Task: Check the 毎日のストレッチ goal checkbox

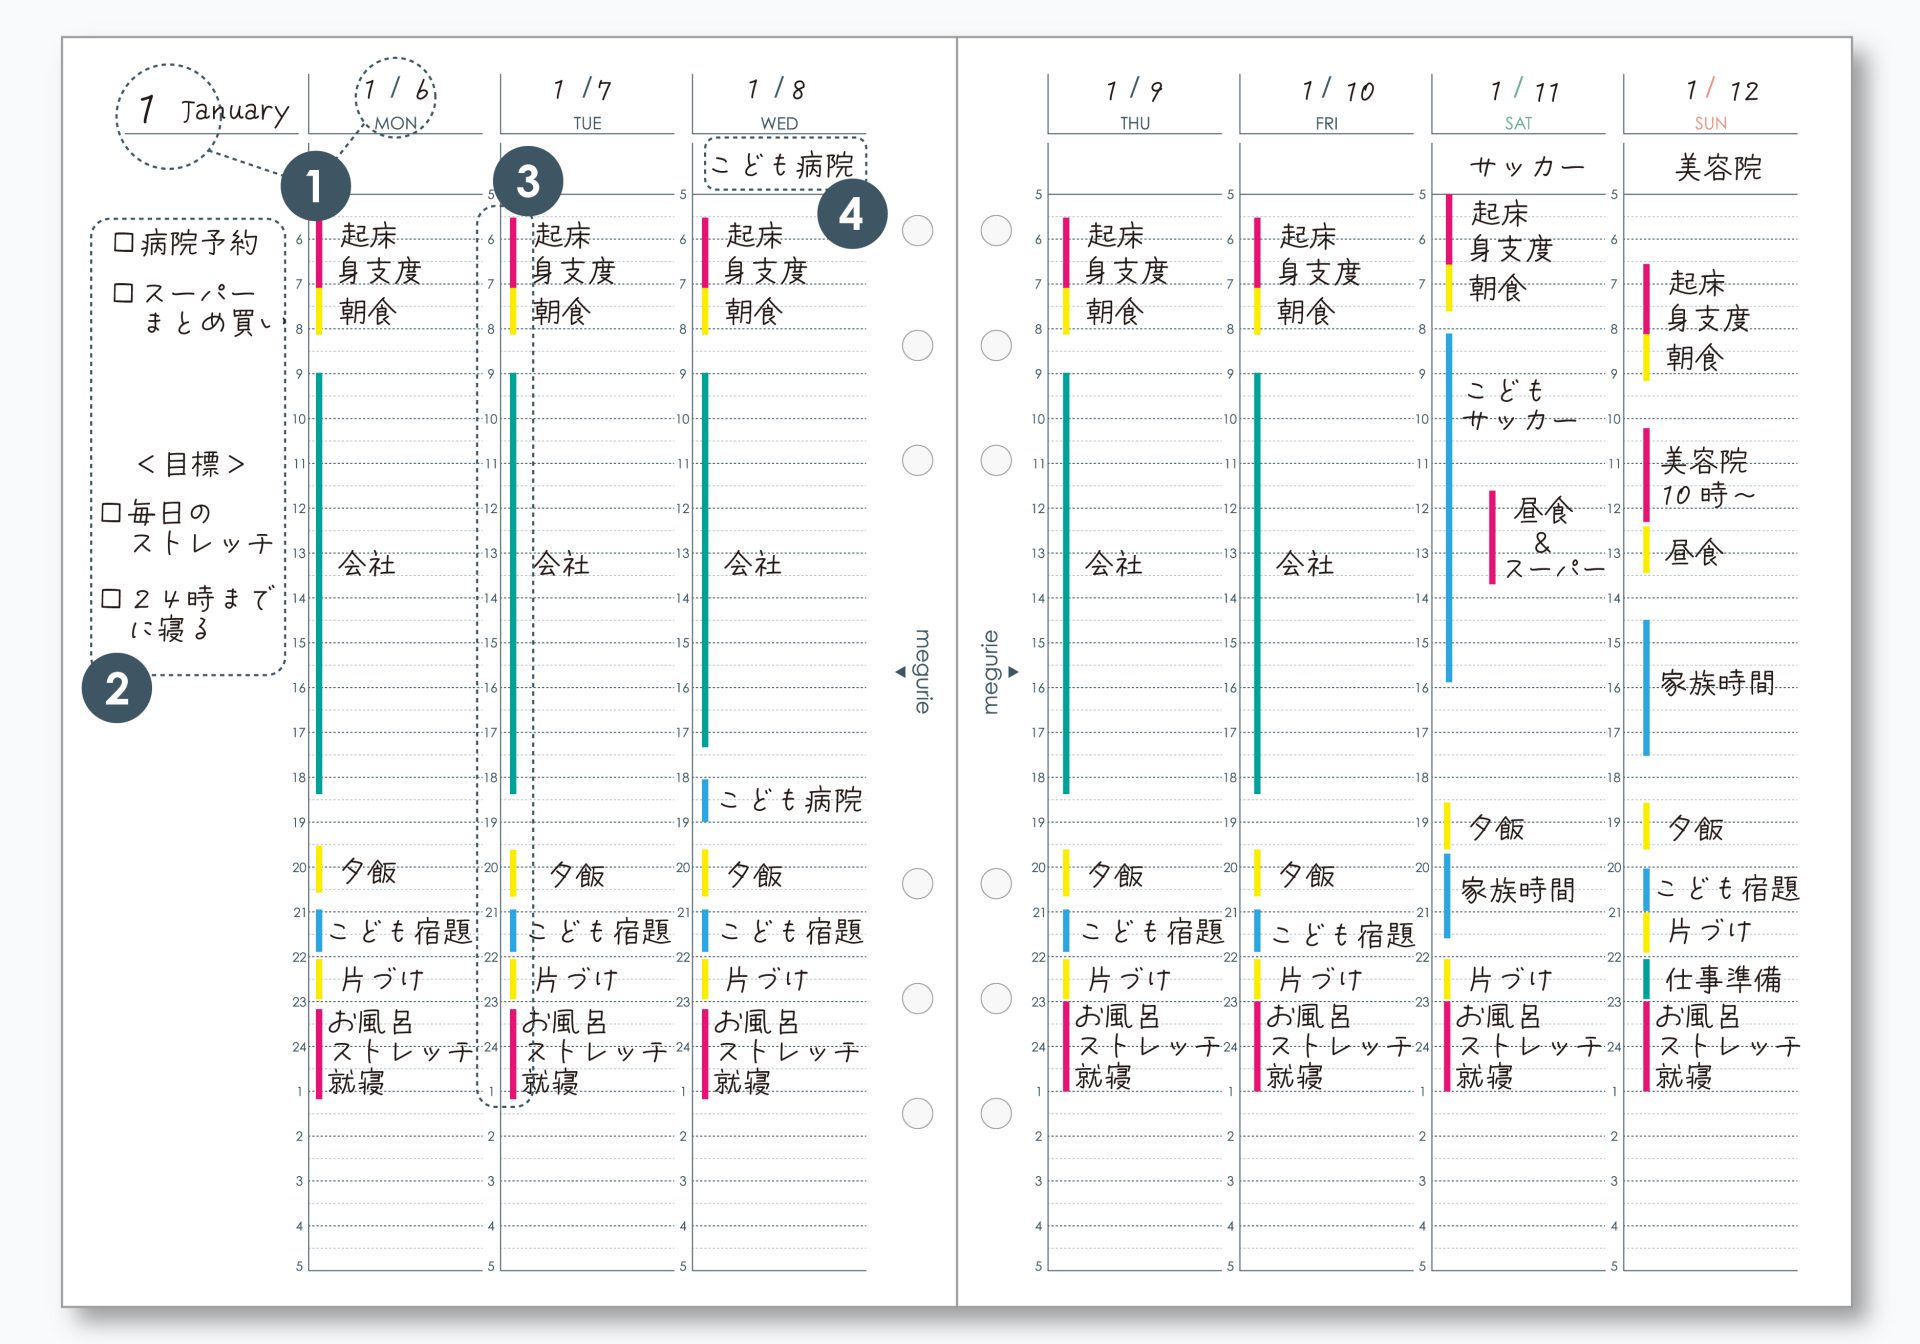Action: [111, 513]
